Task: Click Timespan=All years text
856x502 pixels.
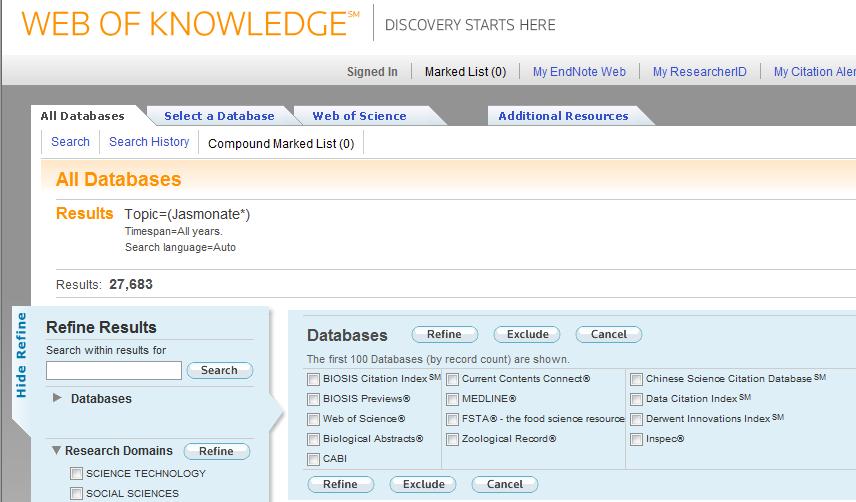Action: tap(174, 231)
